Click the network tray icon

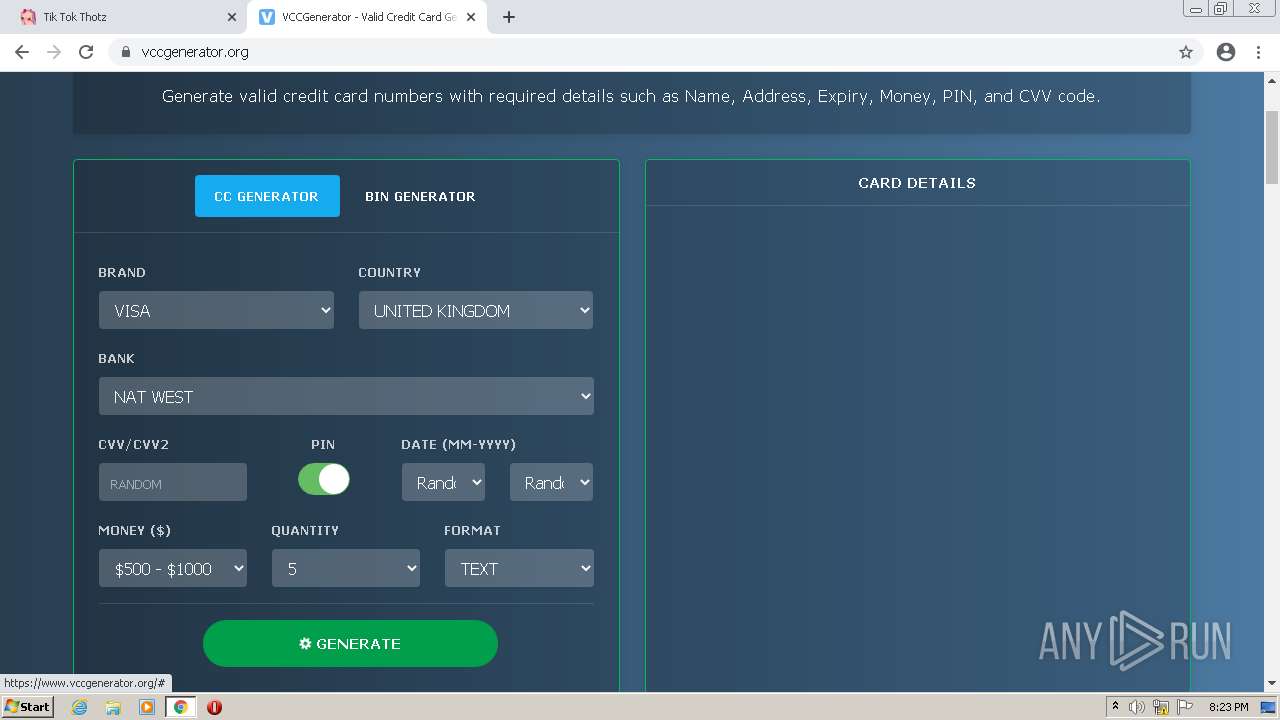coord(1161,707)
